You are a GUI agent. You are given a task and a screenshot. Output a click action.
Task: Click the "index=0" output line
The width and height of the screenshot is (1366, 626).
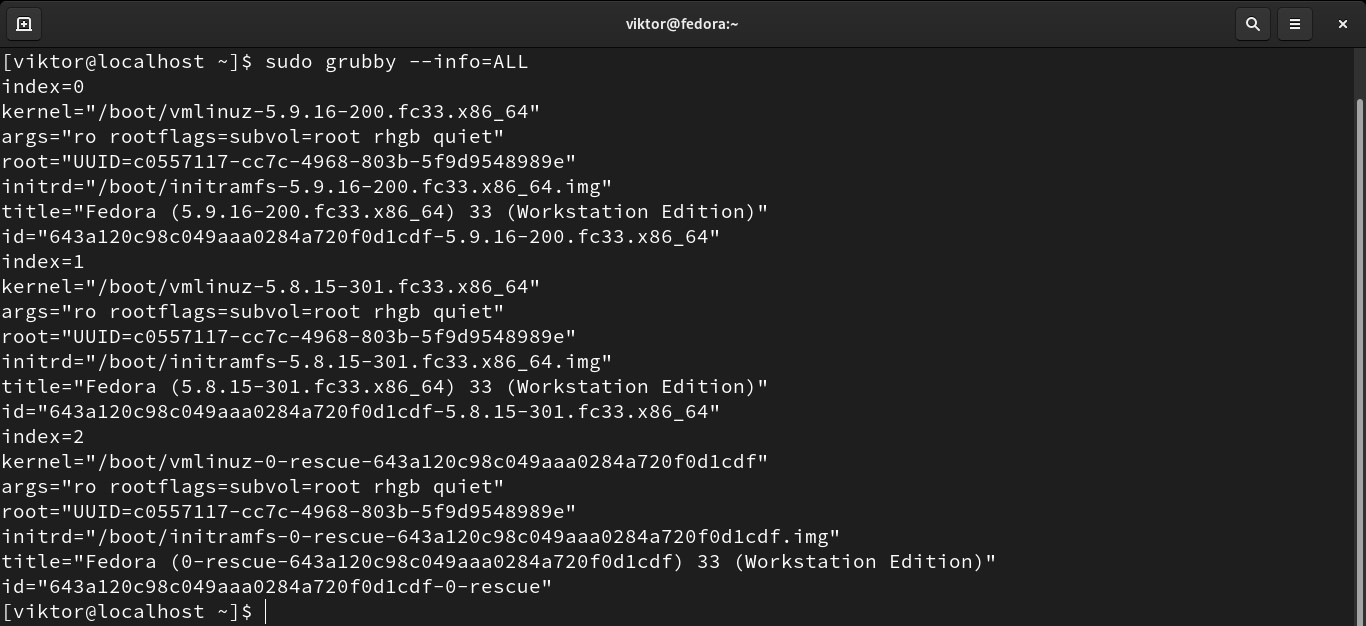click(43, 87)
